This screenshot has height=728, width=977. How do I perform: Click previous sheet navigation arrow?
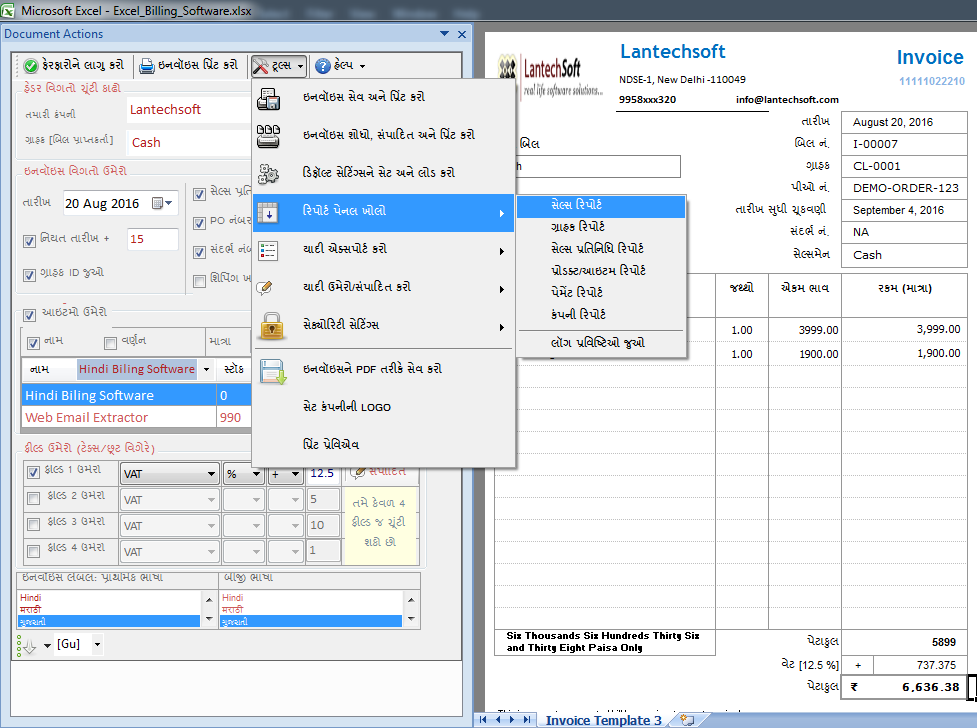[x=498, y=720]
